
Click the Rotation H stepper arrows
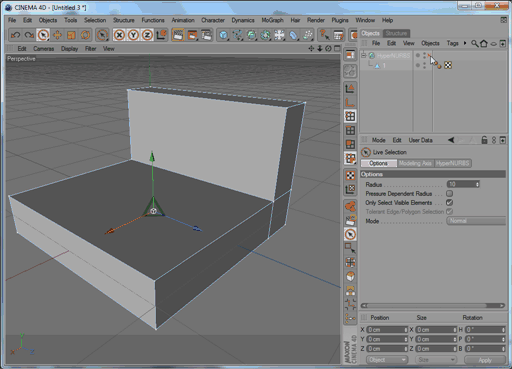(x=503, y=330)
